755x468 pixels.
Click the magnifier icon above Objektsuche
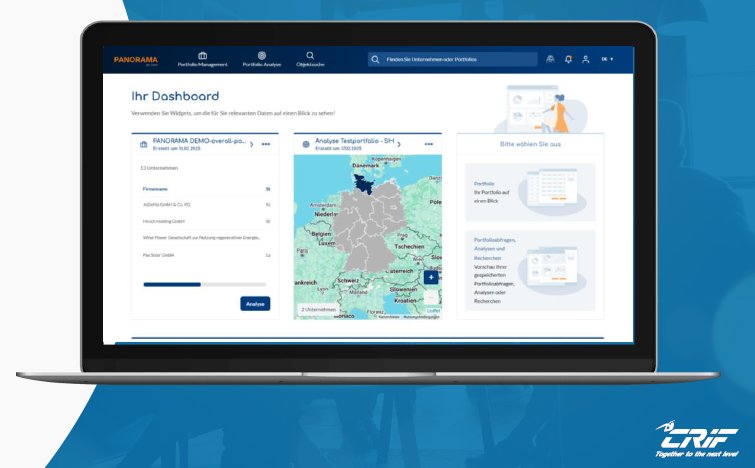coord(310,55)
